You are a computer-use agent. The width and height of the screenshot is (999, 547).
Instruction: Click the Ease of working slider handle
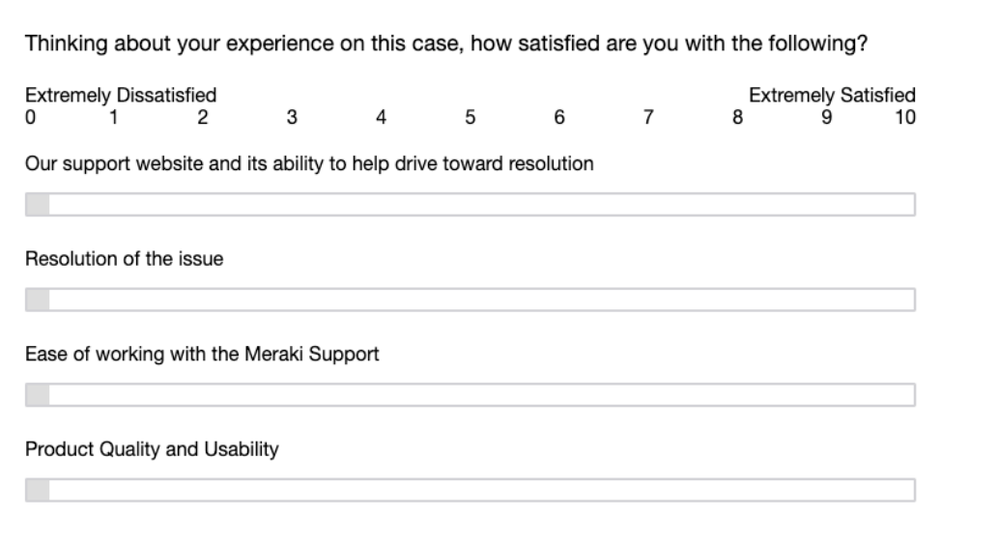[37, 395]
